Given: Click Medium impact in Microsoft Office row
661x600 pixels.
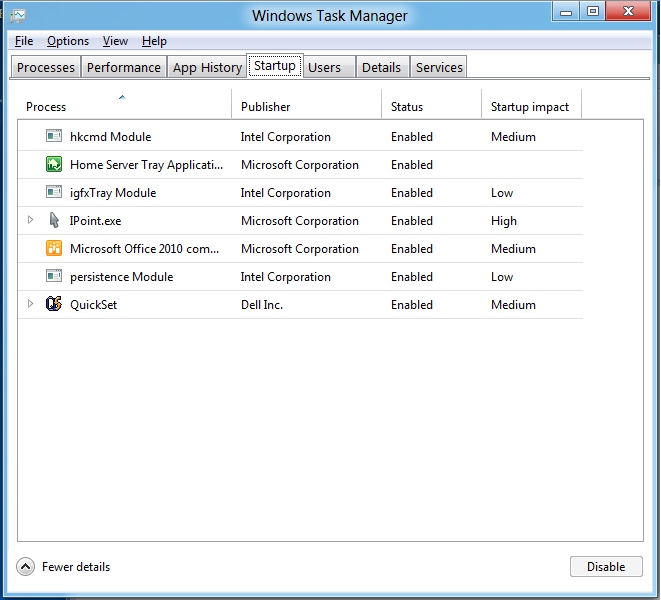Looking at the screenshot, I should [513, 249].
